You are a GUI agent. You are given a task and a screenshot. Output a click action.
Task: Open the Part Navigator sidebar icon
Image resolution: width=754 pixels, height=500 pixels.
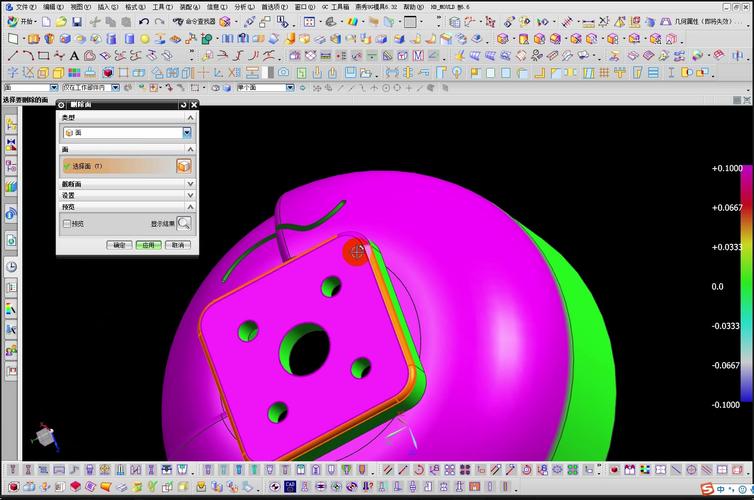[x=11, y=165]
